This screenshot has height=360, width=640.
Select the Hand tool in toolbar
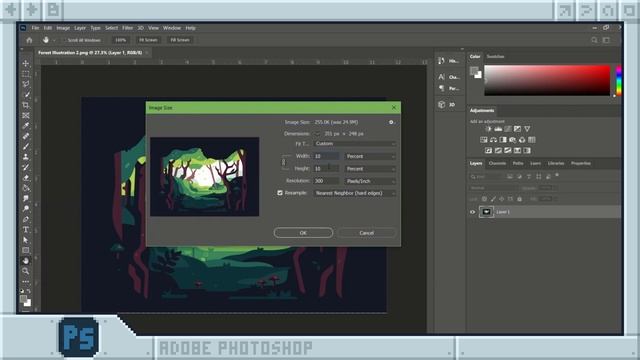click(26, 261)
